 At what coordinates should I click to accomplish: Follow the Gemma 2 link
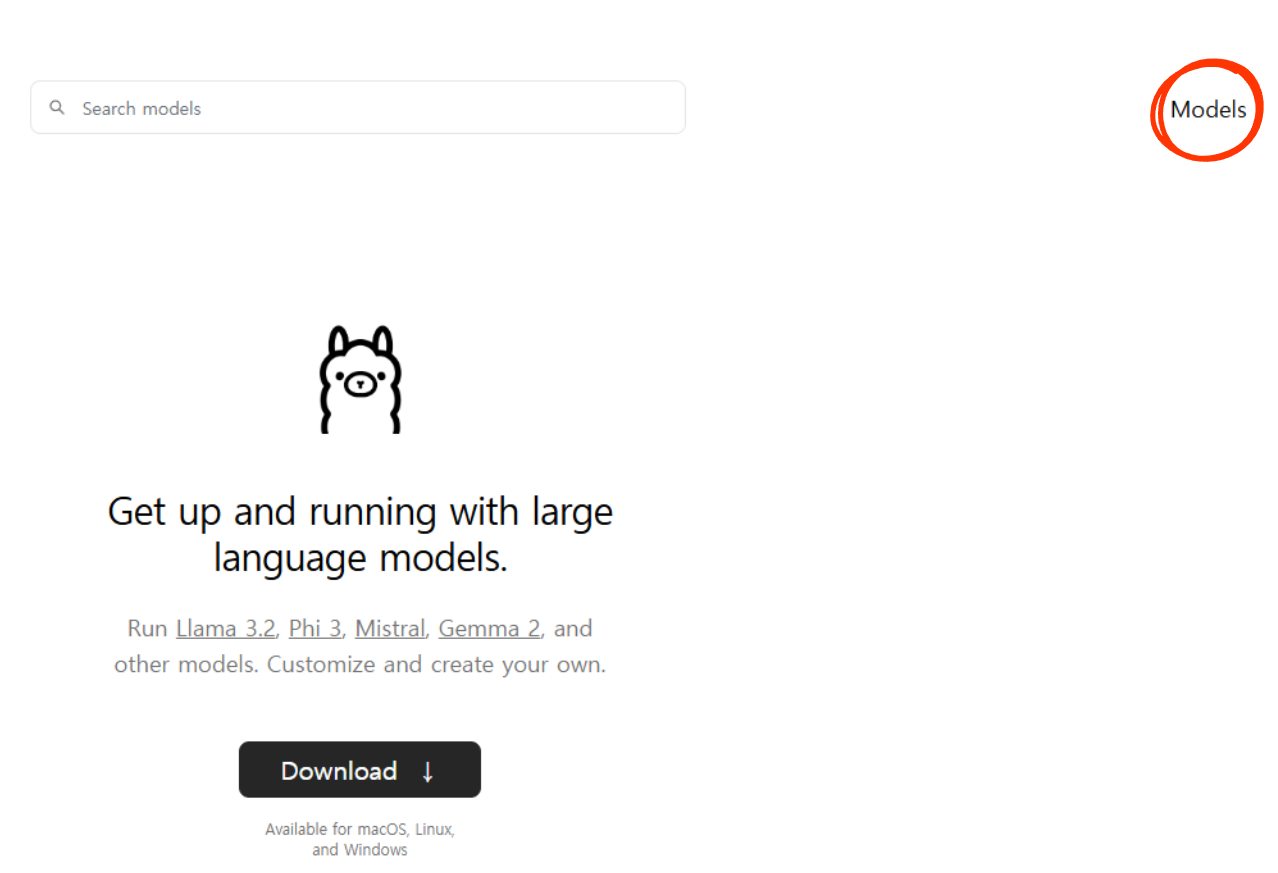489,629
